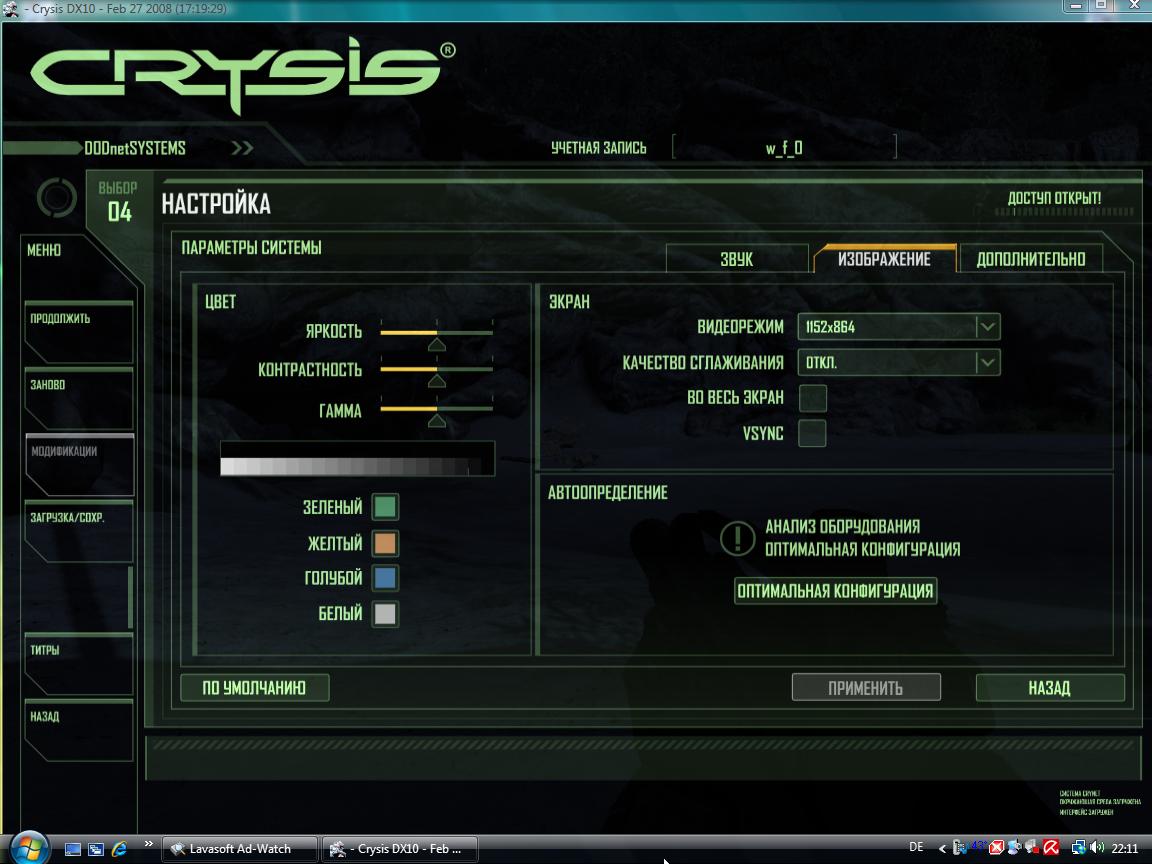
Task: Click НАЗАД in the left side menu
Action: [79, 730]
